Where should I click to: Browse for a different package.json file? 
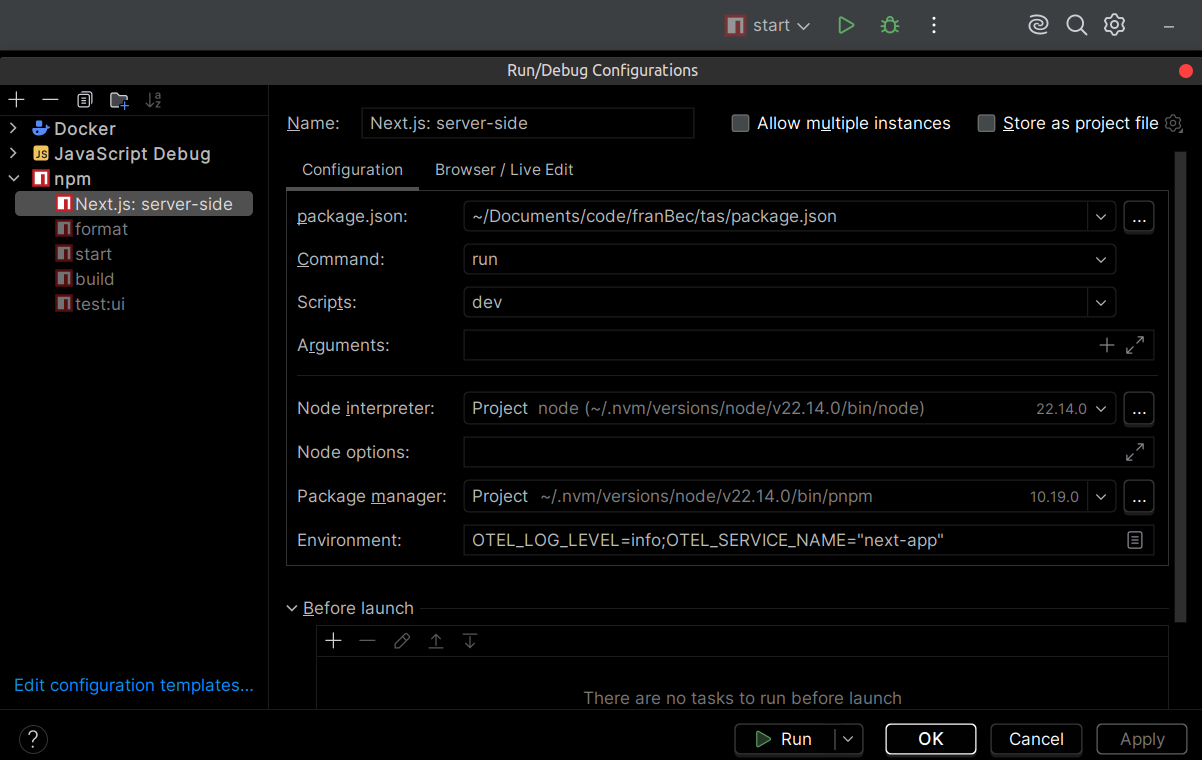coord(1138,217)
